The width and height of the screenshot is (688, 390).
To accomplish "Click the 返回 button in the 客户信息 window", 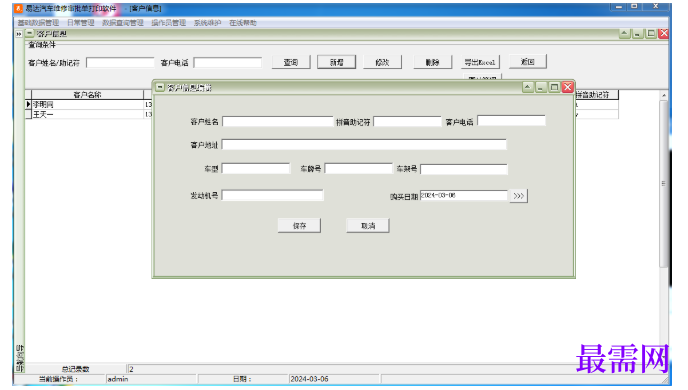I will (x=528, y=62).
